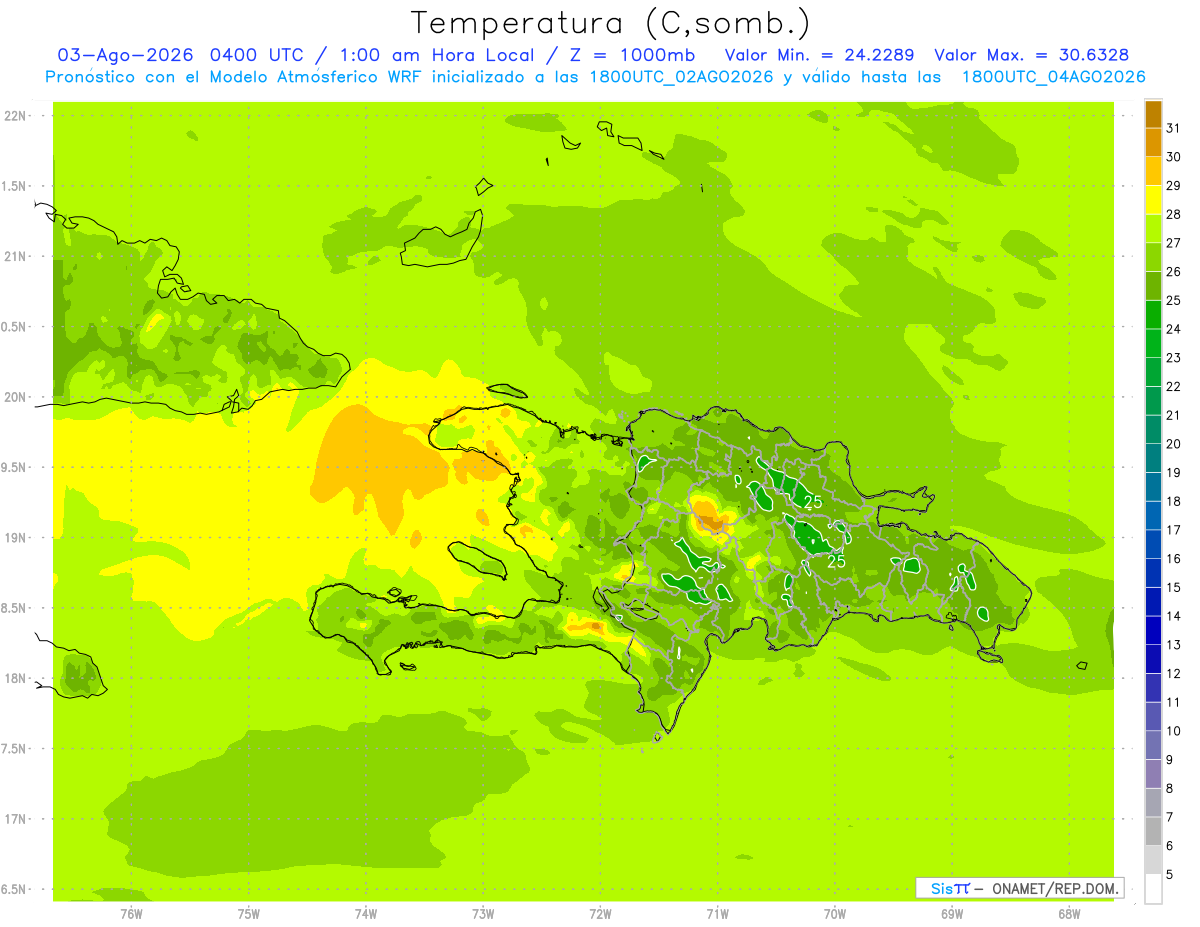Click the "Valor Min. = 24.2289" value
Viewport: 1200px width, 927px height.
click(820, 55)
